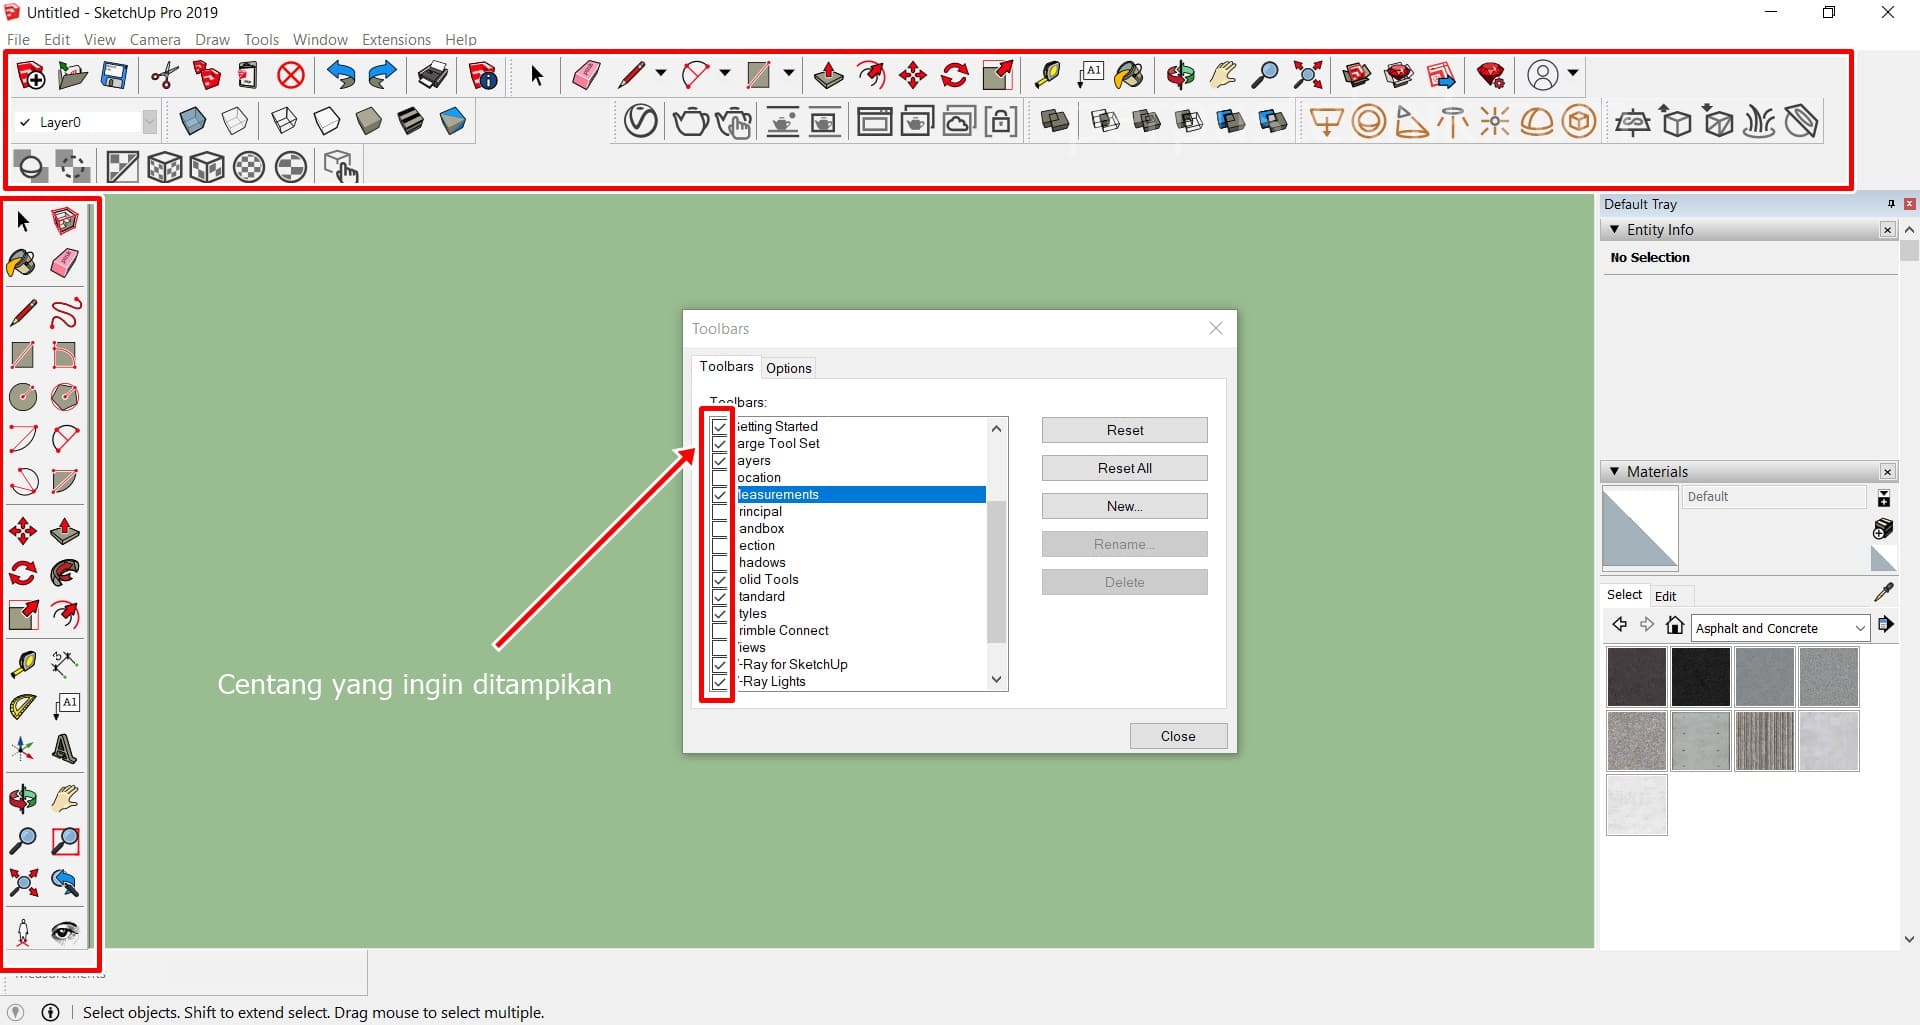Enable the Location toolbar checkbox

[x=719, y=478]
